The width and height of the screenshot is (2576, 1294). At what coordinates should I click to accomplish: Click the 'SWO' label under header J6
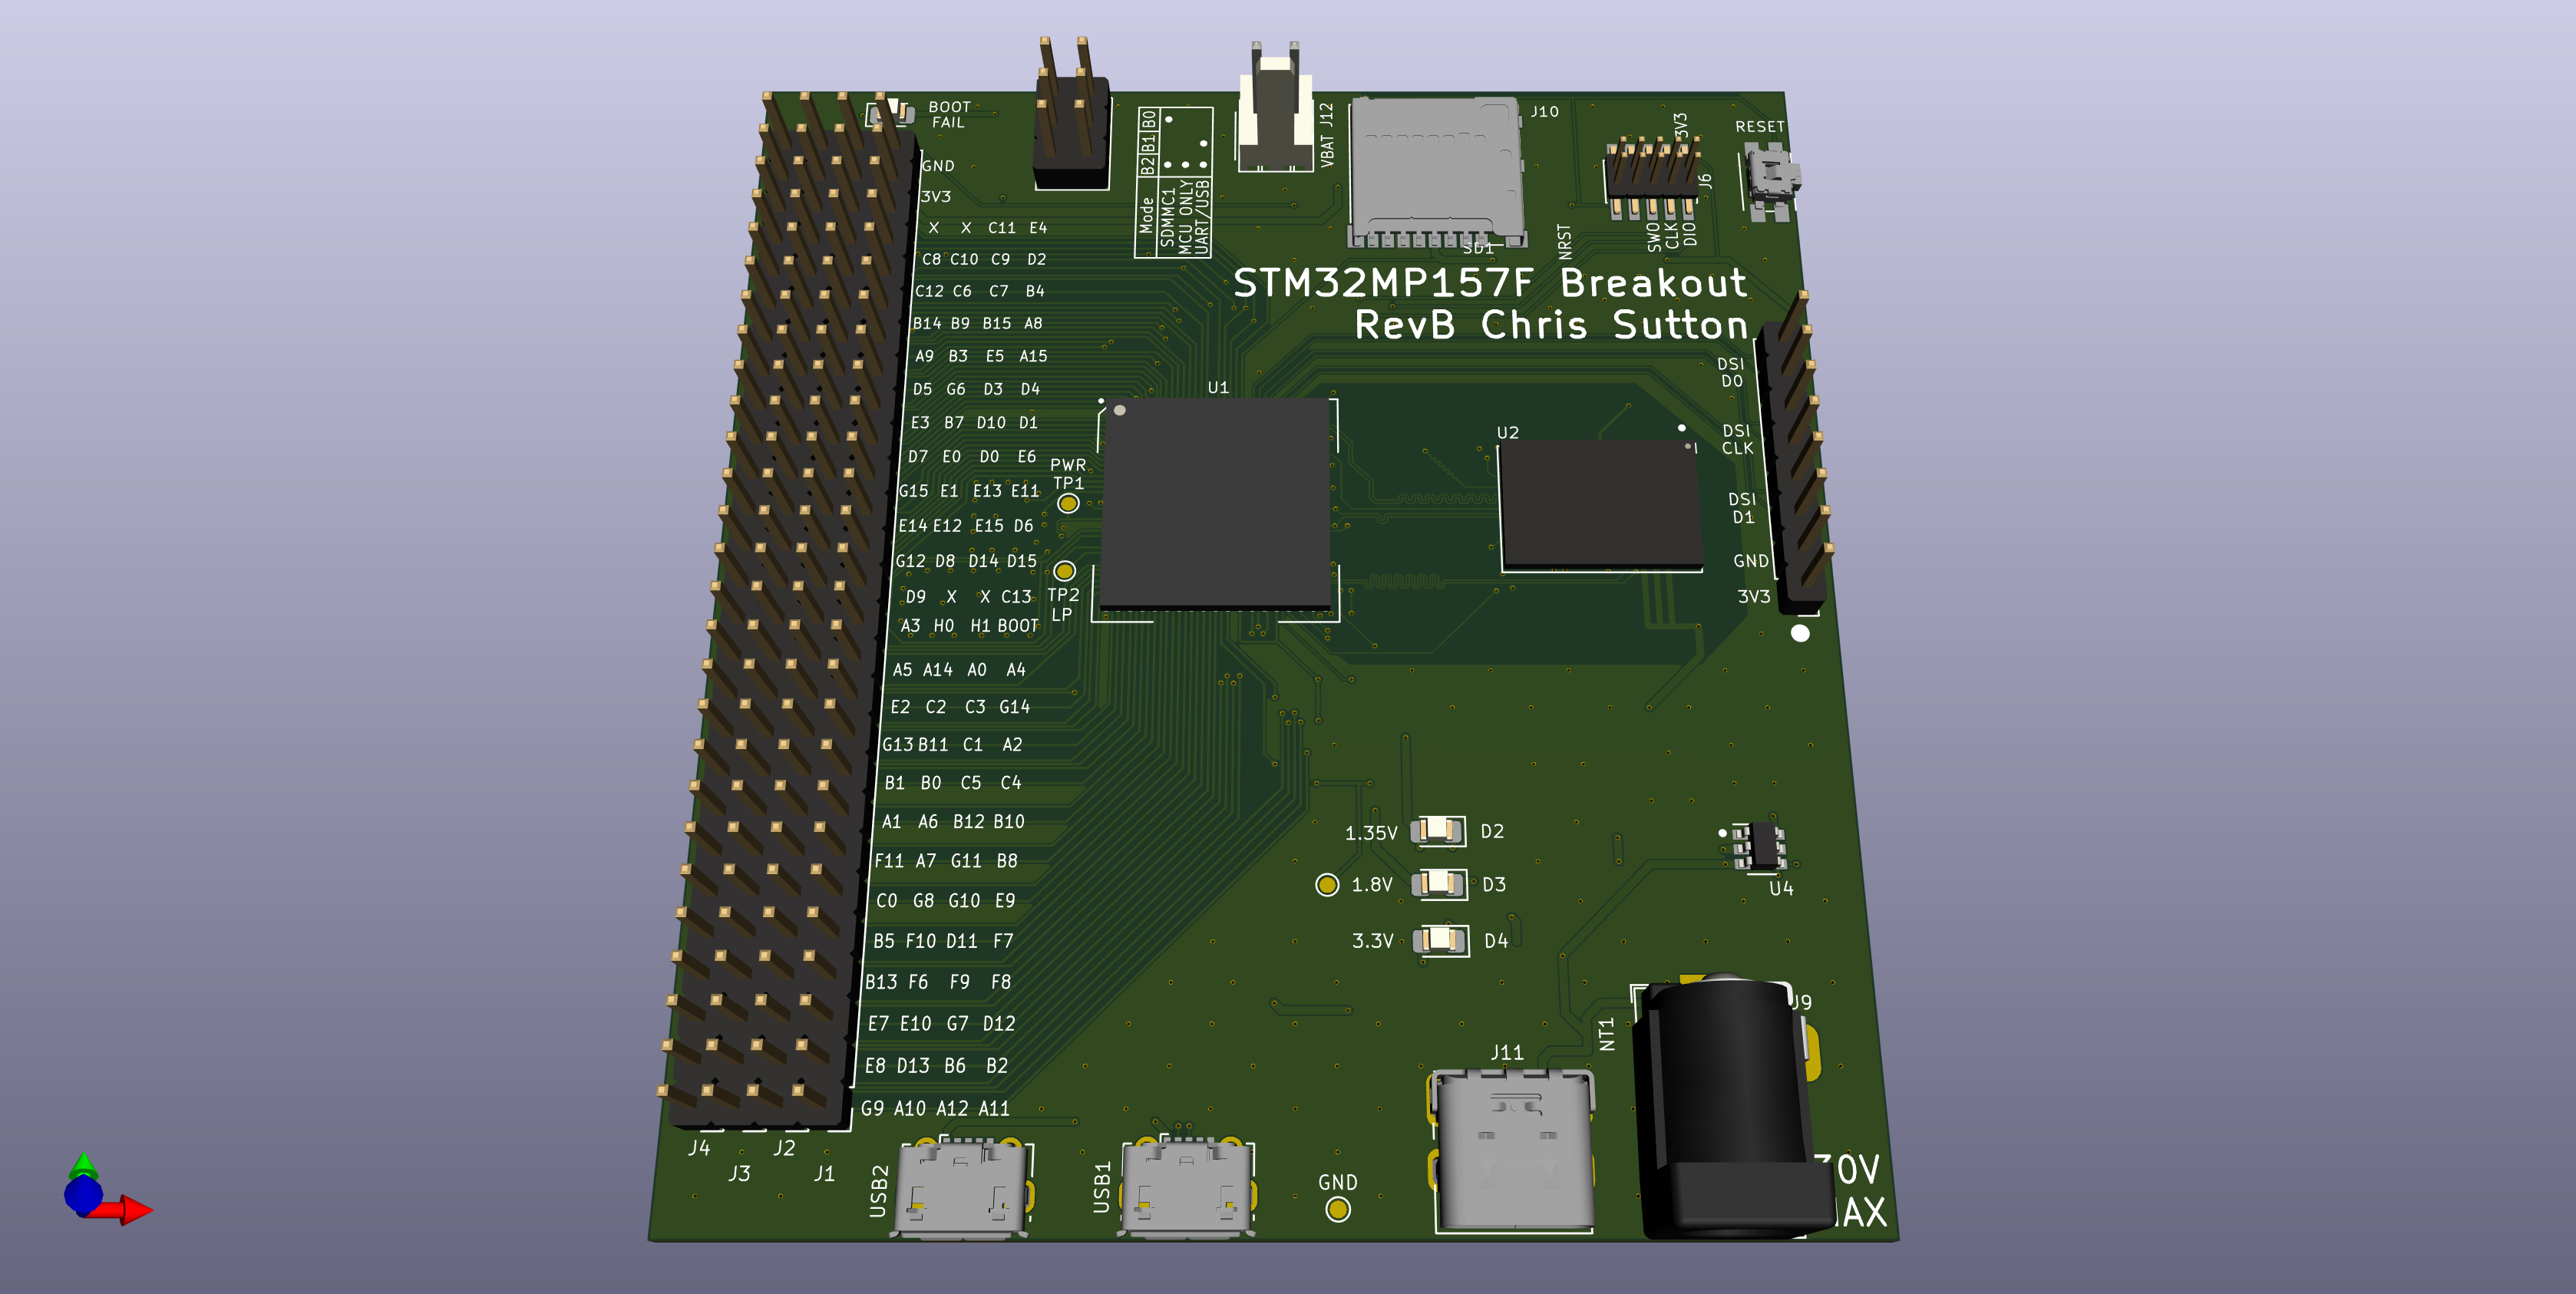pos(1653,236)
